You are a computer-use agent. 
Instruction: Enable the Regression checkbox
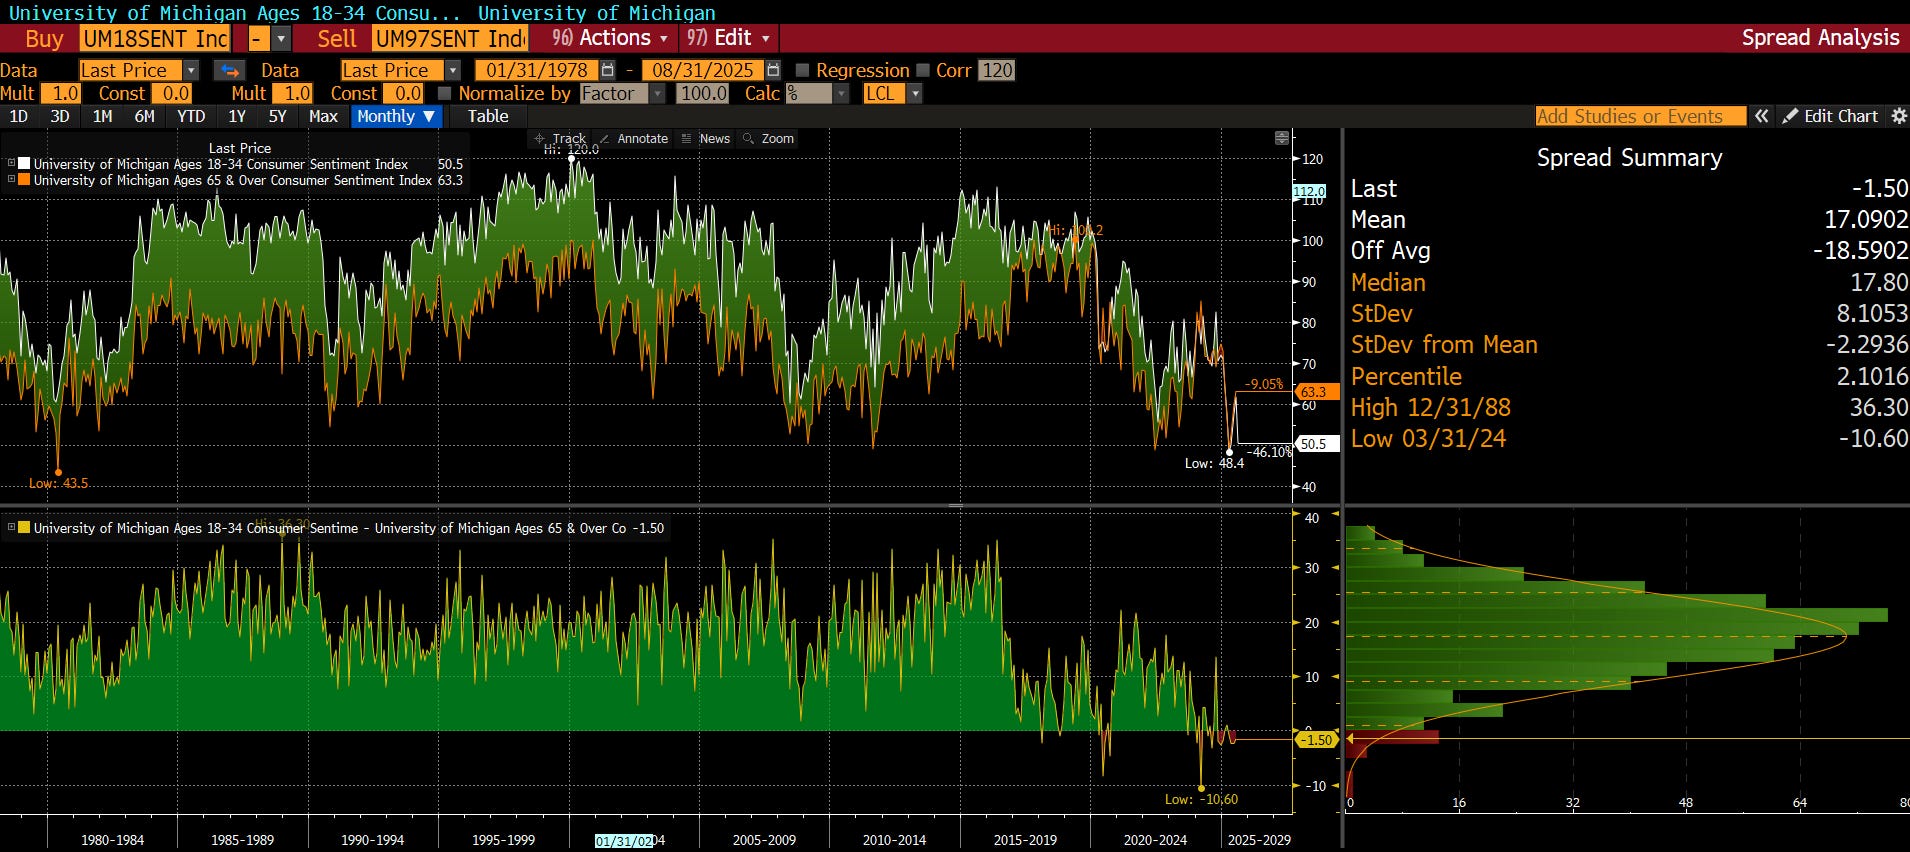802,70
